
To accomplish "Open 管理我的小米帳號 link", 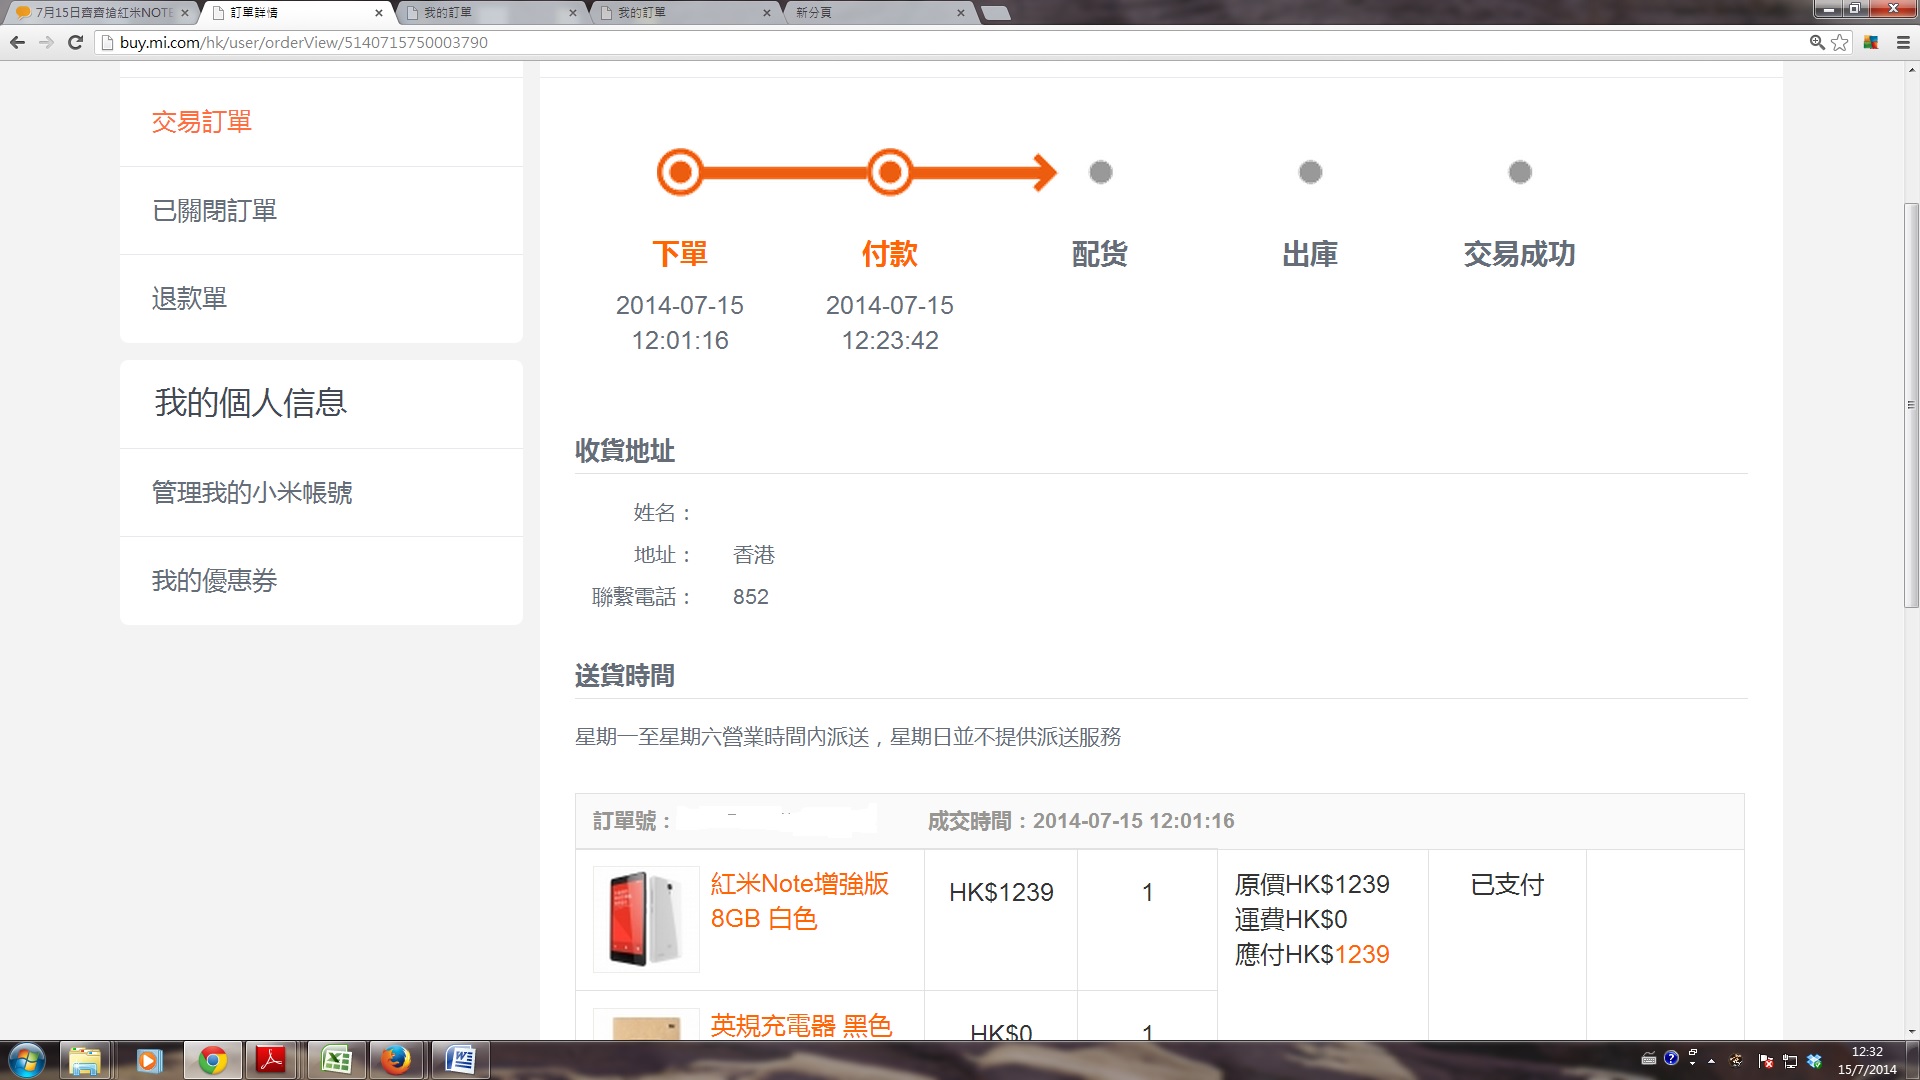I will point(252,492).
